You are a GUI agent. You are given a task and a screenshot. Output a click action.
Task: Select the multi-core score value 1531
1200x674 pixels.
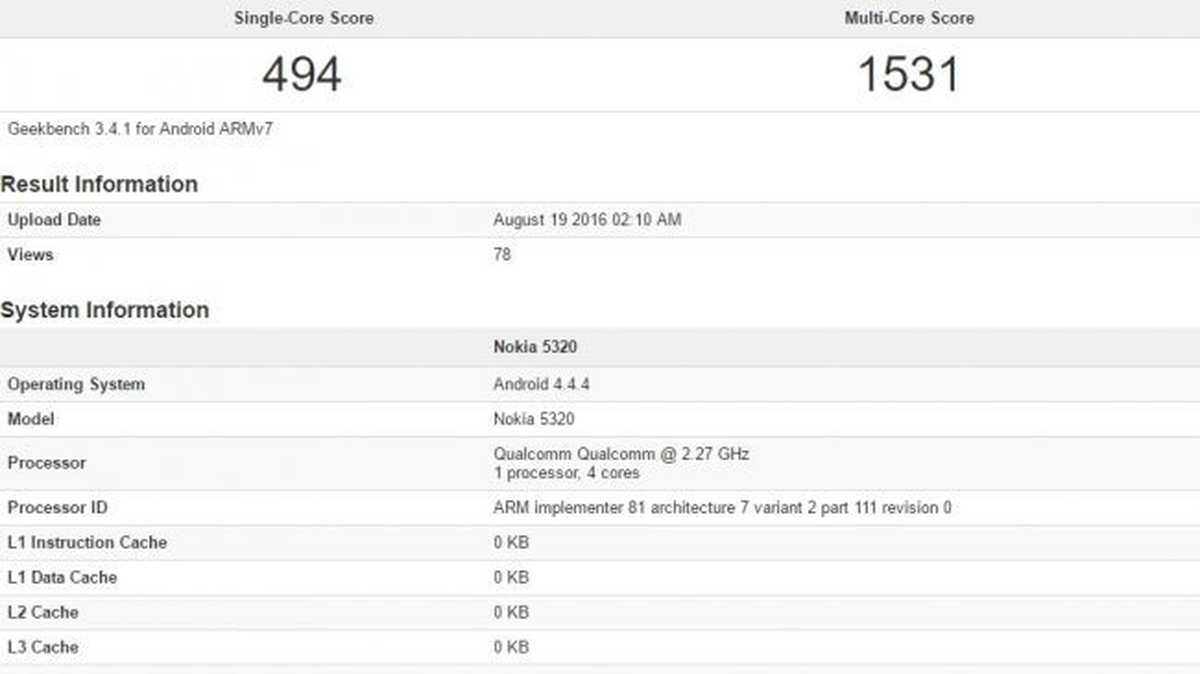[x=909, y=75]
